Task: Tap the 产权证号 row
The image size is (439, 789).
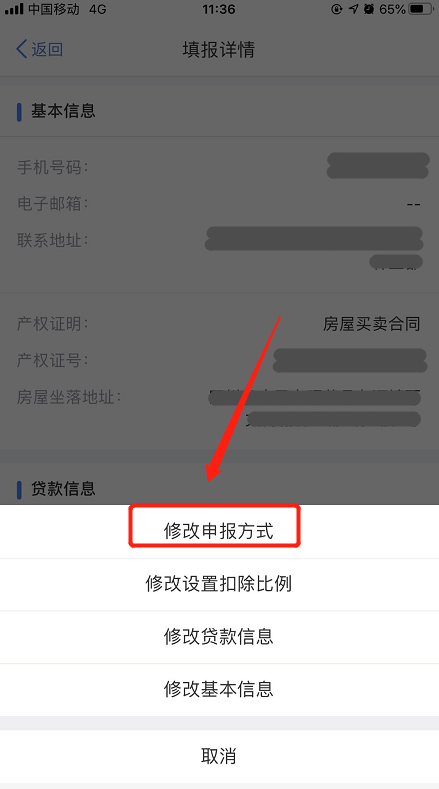Action: click(219, 360)
